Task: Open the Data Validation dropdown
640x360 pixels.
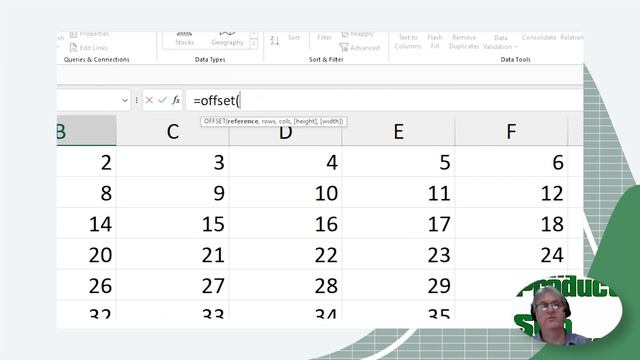Action: pyautogui.click(x=500, y=42)
